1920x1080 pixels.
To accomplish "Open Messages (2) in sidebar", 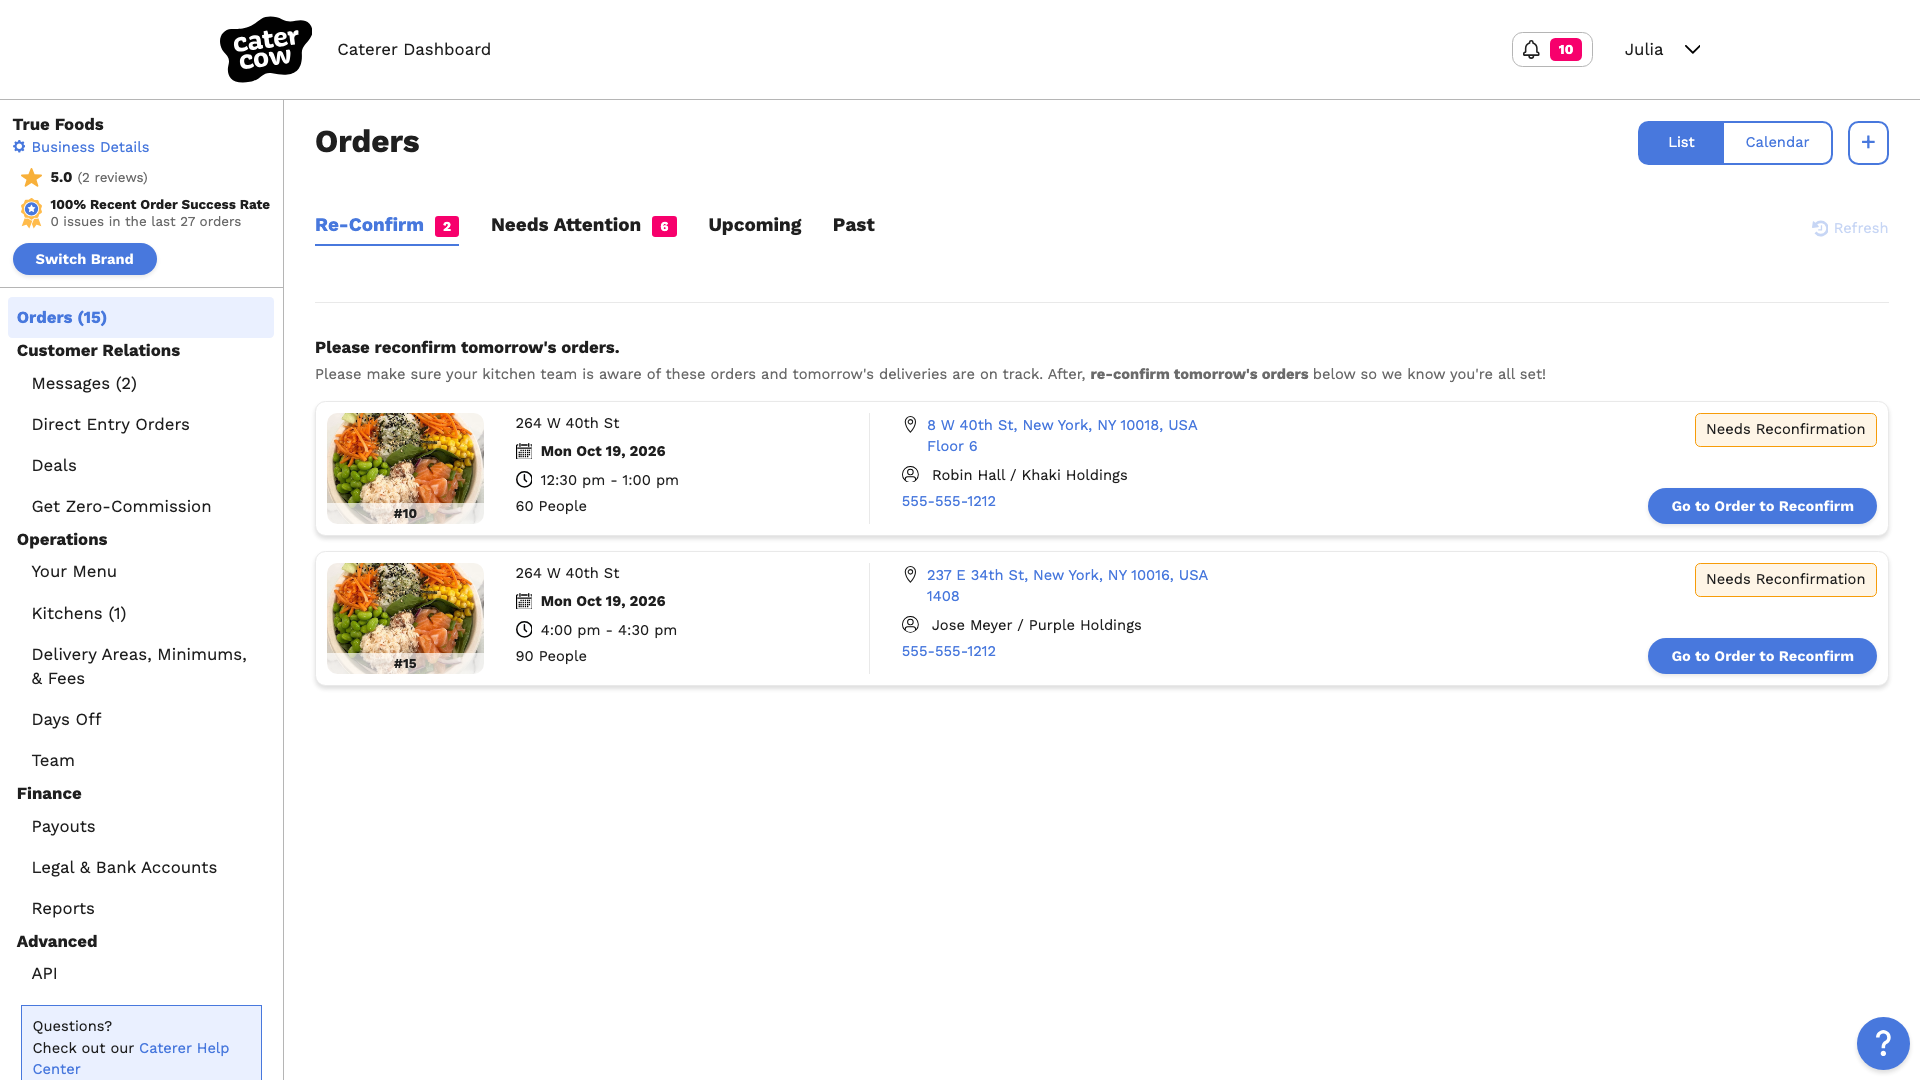I will pyautogui.click(x=84, y=384).
